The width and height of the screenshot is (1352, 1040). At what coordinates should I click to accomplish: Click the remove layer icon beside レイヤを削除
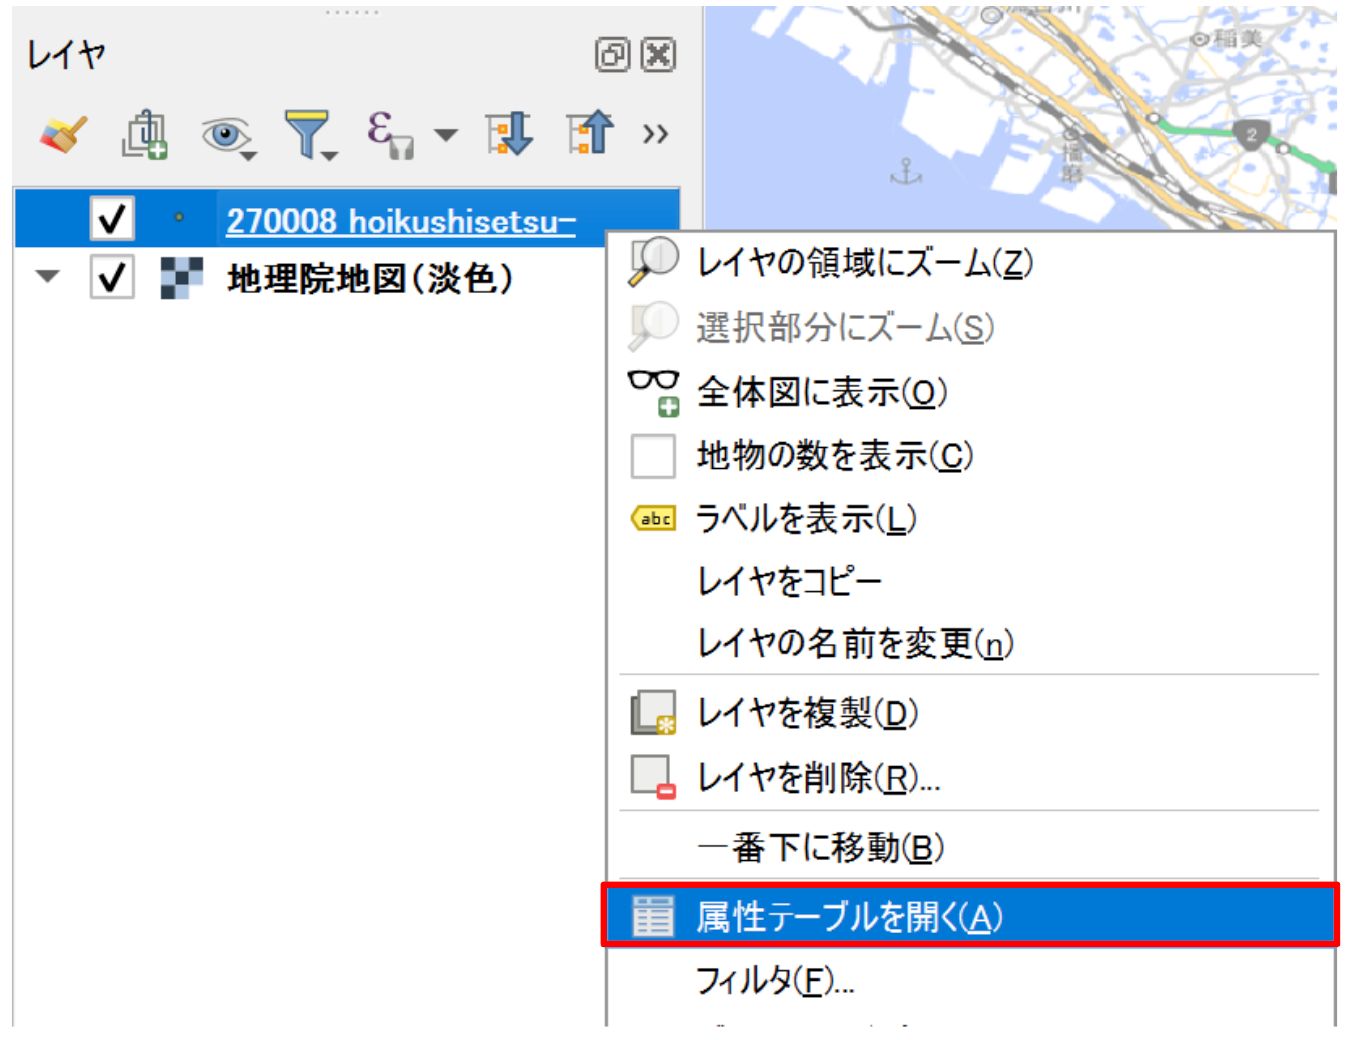pyautogui.click(x=653, y=777)
